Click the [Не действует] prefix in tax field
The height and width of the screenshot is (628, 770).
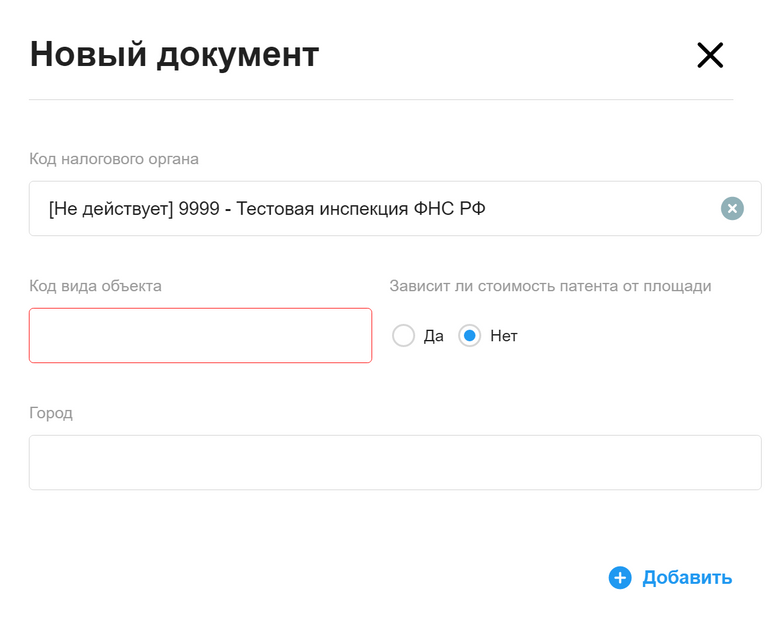[x=111, y=209]
